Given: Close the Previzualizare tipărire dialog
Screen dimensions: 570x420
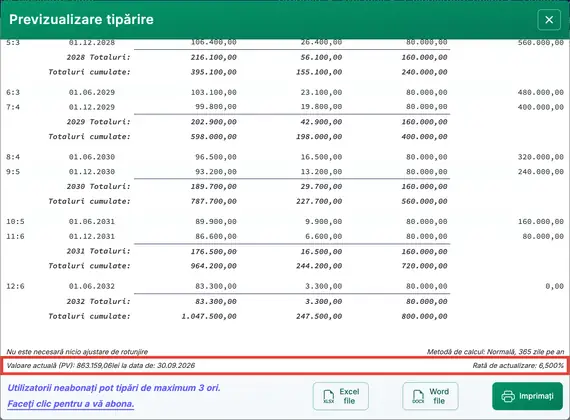Looking at the screenshot, I should point(549,20).
